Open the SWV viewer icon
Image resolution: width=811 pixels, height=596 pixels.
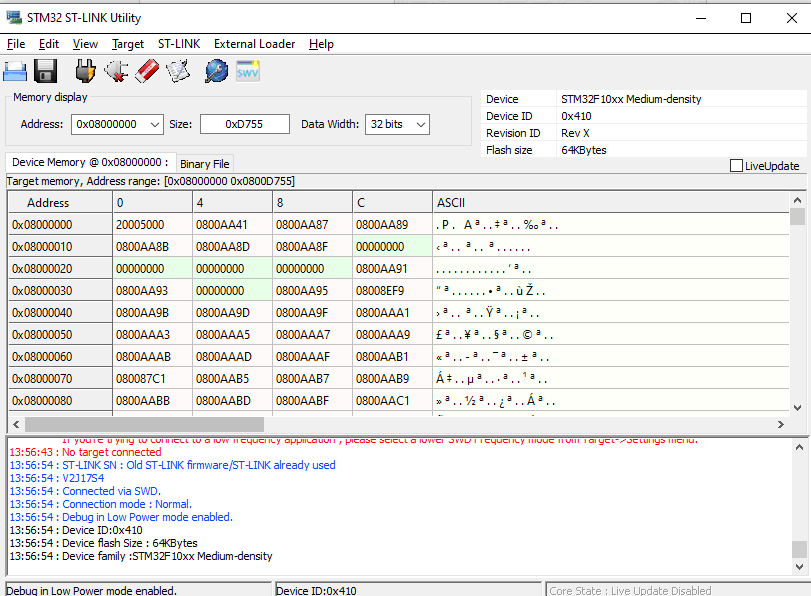(248, 71)
